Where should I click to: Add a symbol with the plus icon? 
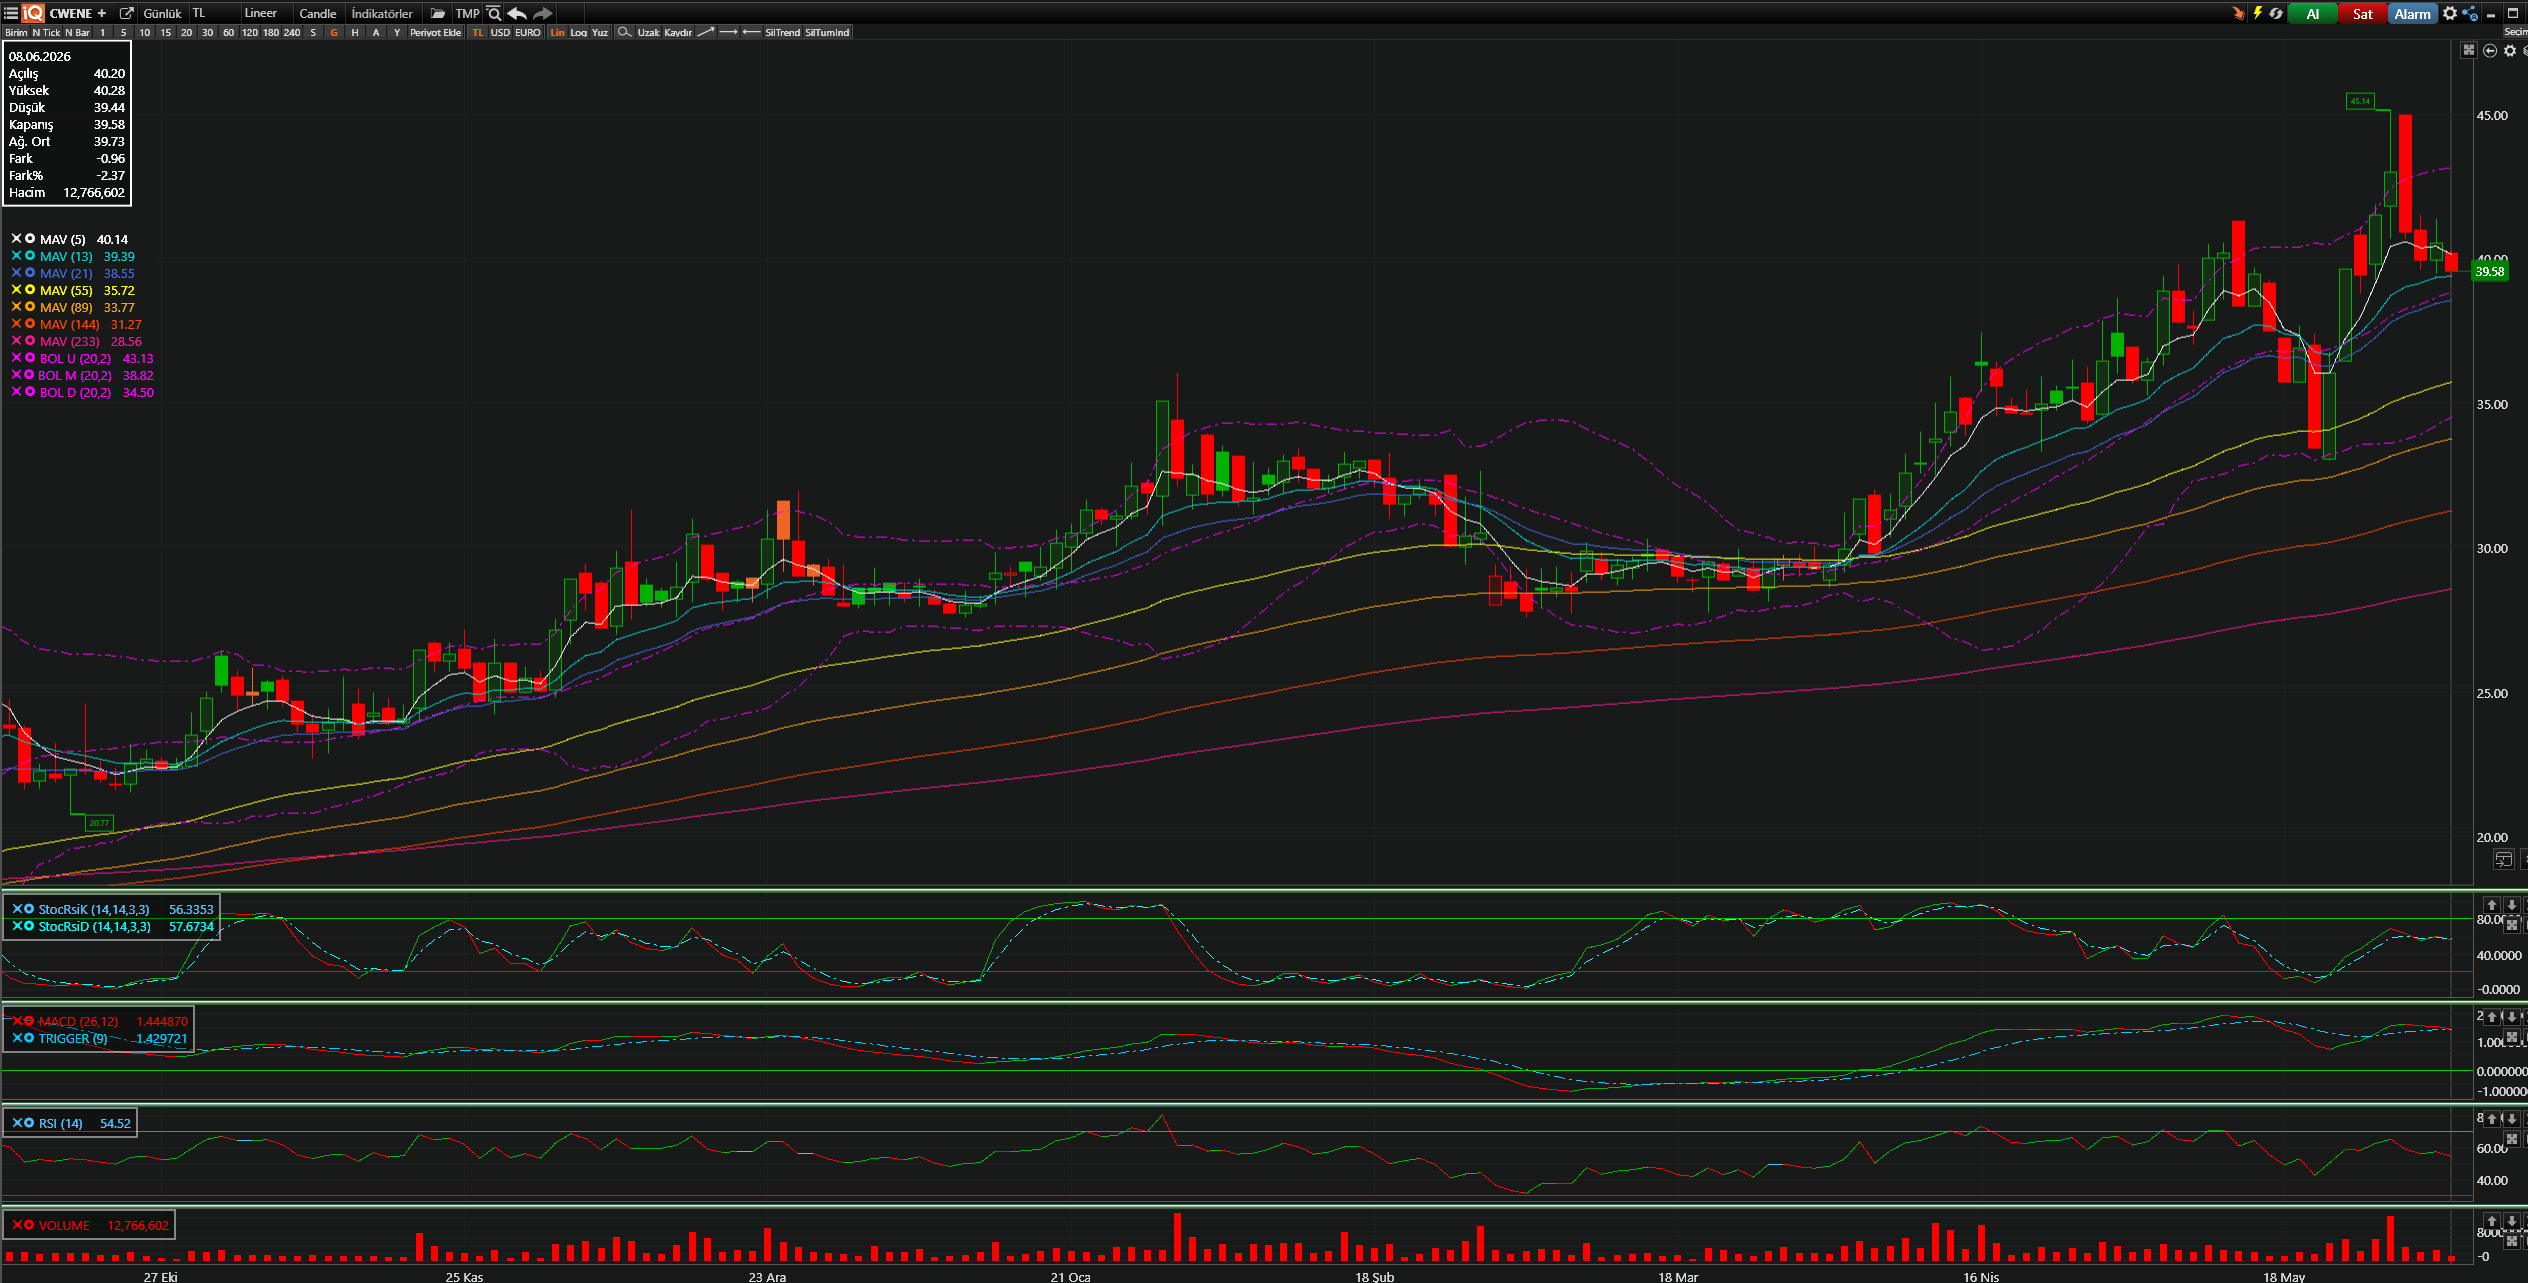(102, 13)
